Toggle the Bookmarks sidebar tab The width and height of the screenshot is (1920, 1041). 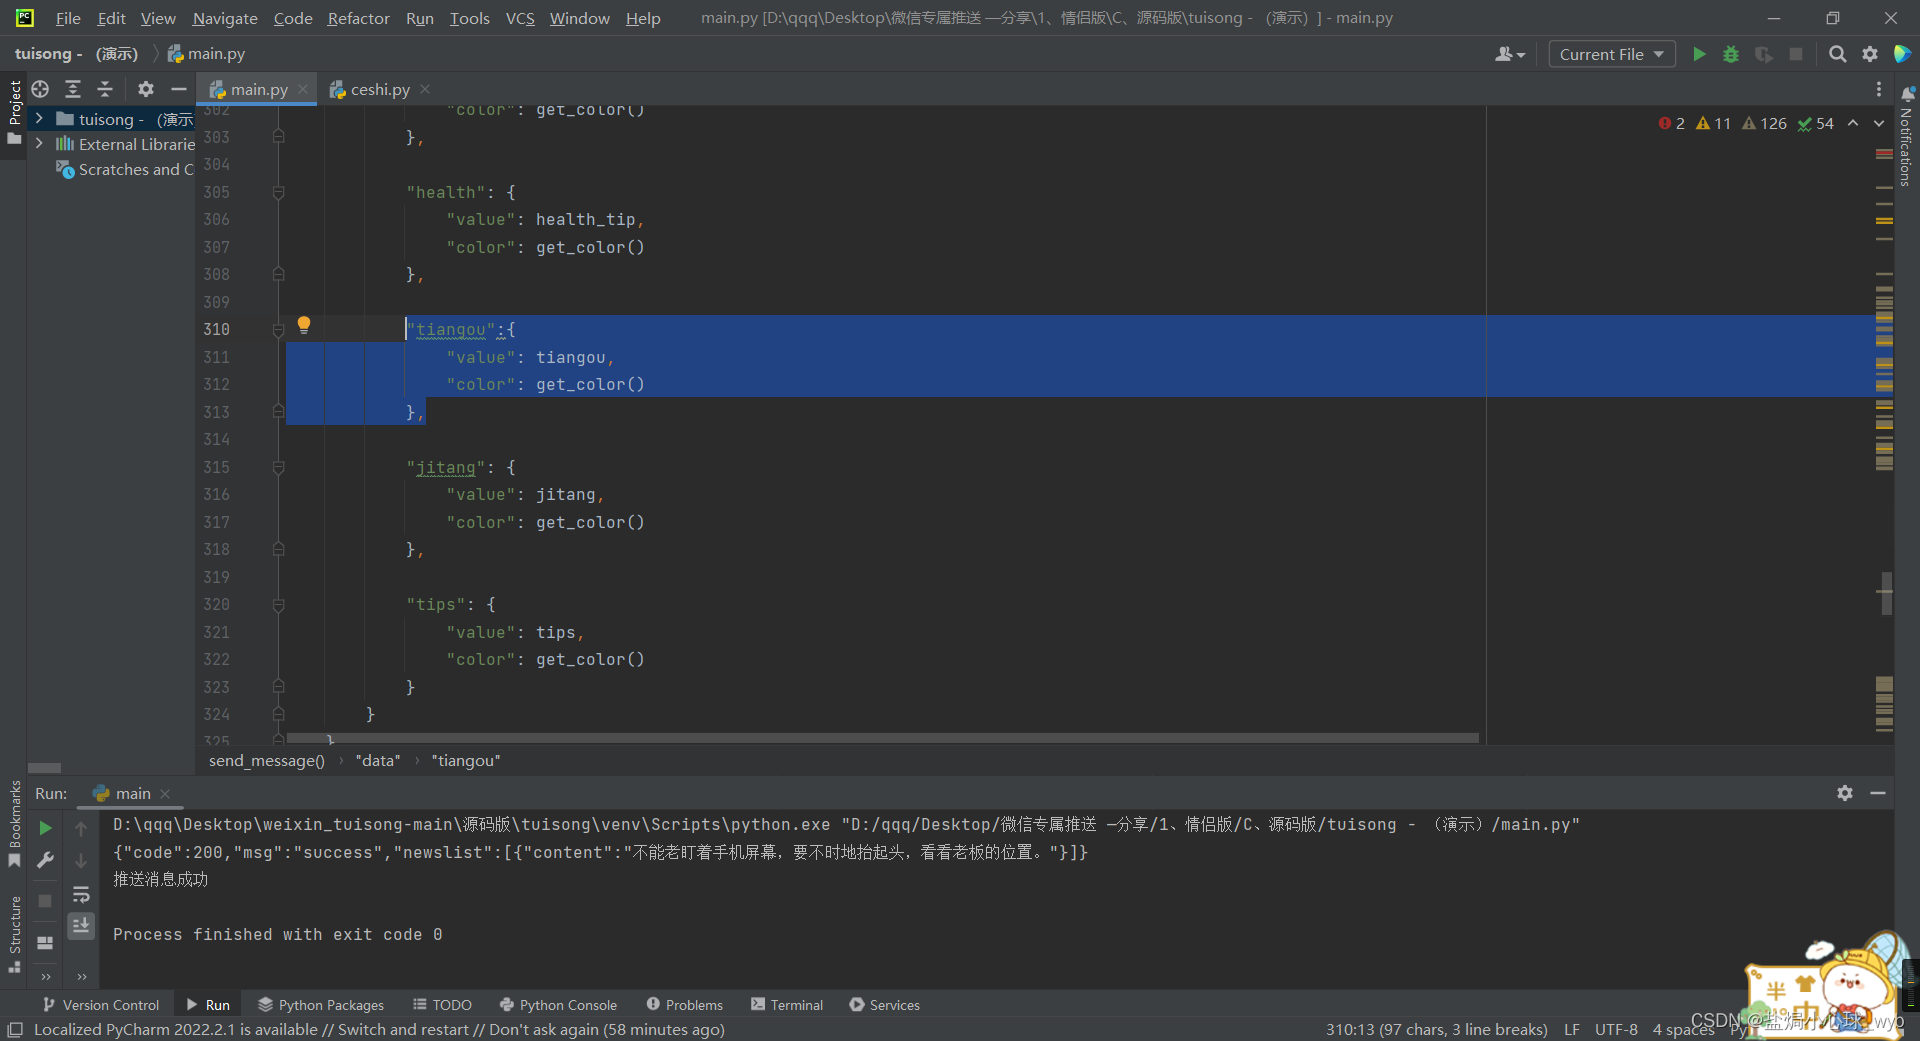(14, 824)
